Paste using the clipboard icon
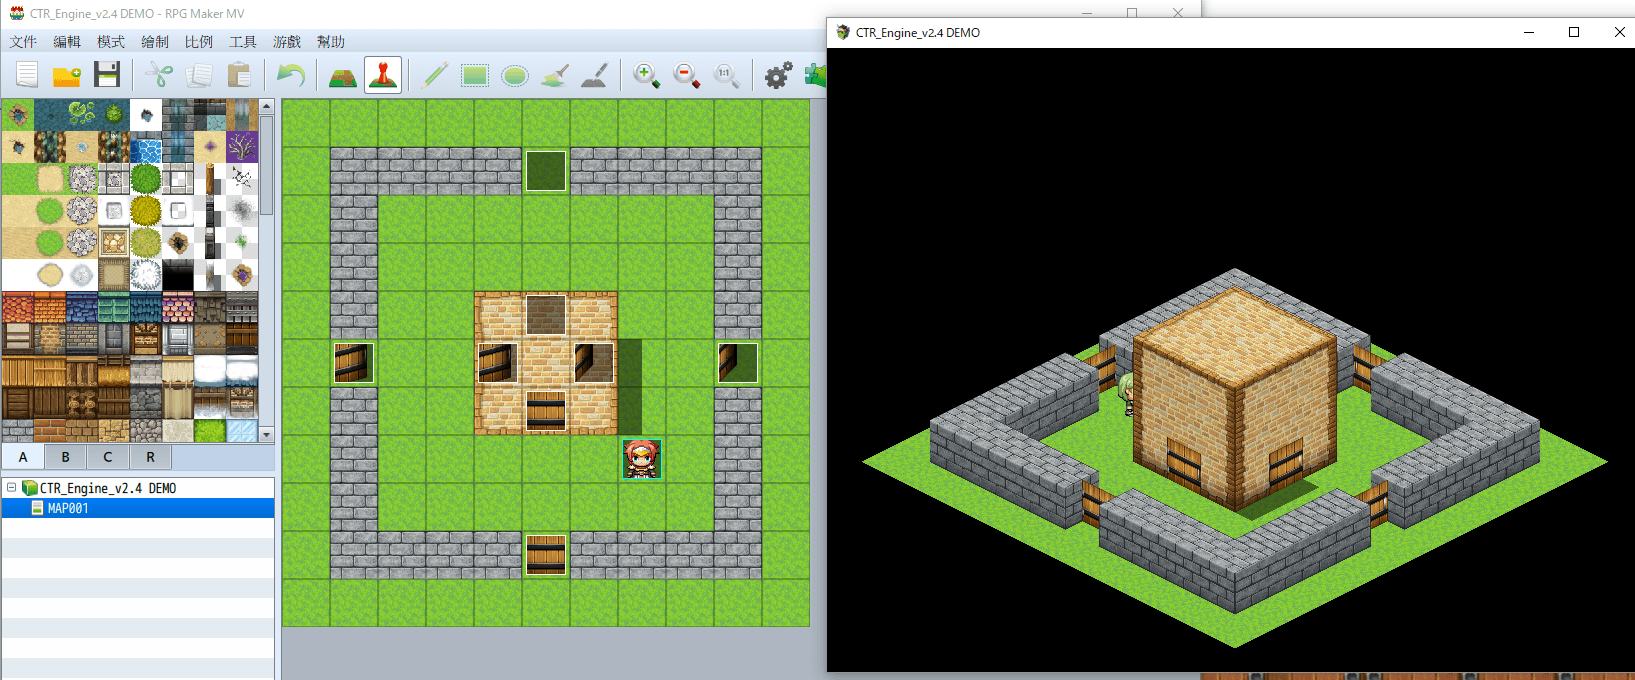The width and height of the screenshot is (1635, 680). point(239,75)
